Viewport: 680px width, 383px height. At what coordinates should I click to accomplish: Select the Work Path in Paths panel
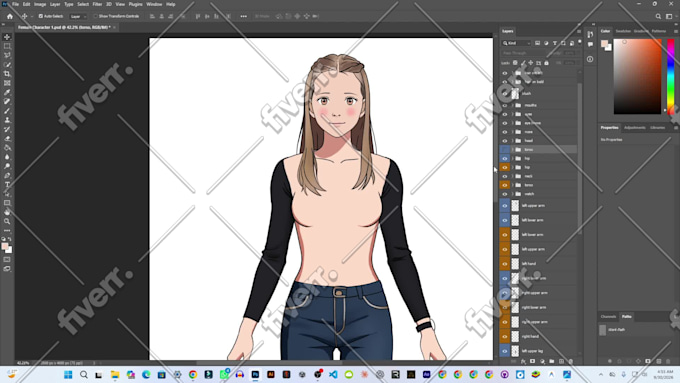(635, 330)
